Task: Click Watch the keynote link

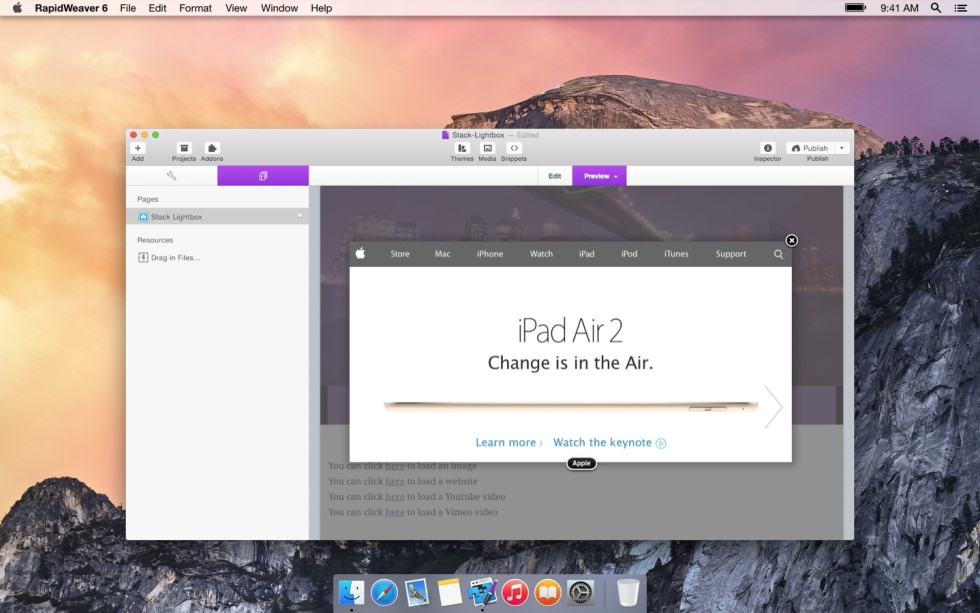Action: tap(609, 442)
